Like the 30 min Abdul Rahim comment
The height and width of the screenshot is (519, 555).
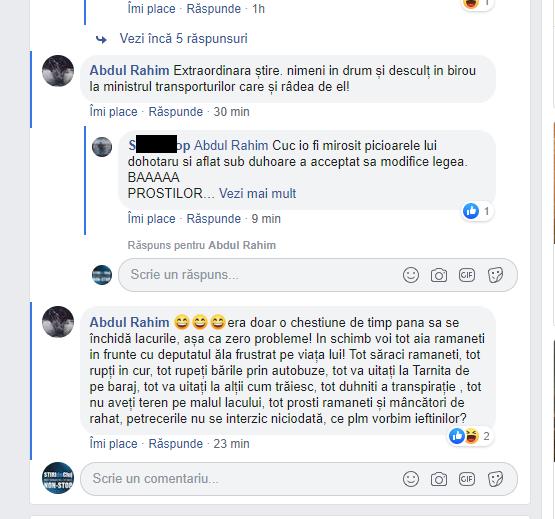pyautogui.click(x=113, y=112)
